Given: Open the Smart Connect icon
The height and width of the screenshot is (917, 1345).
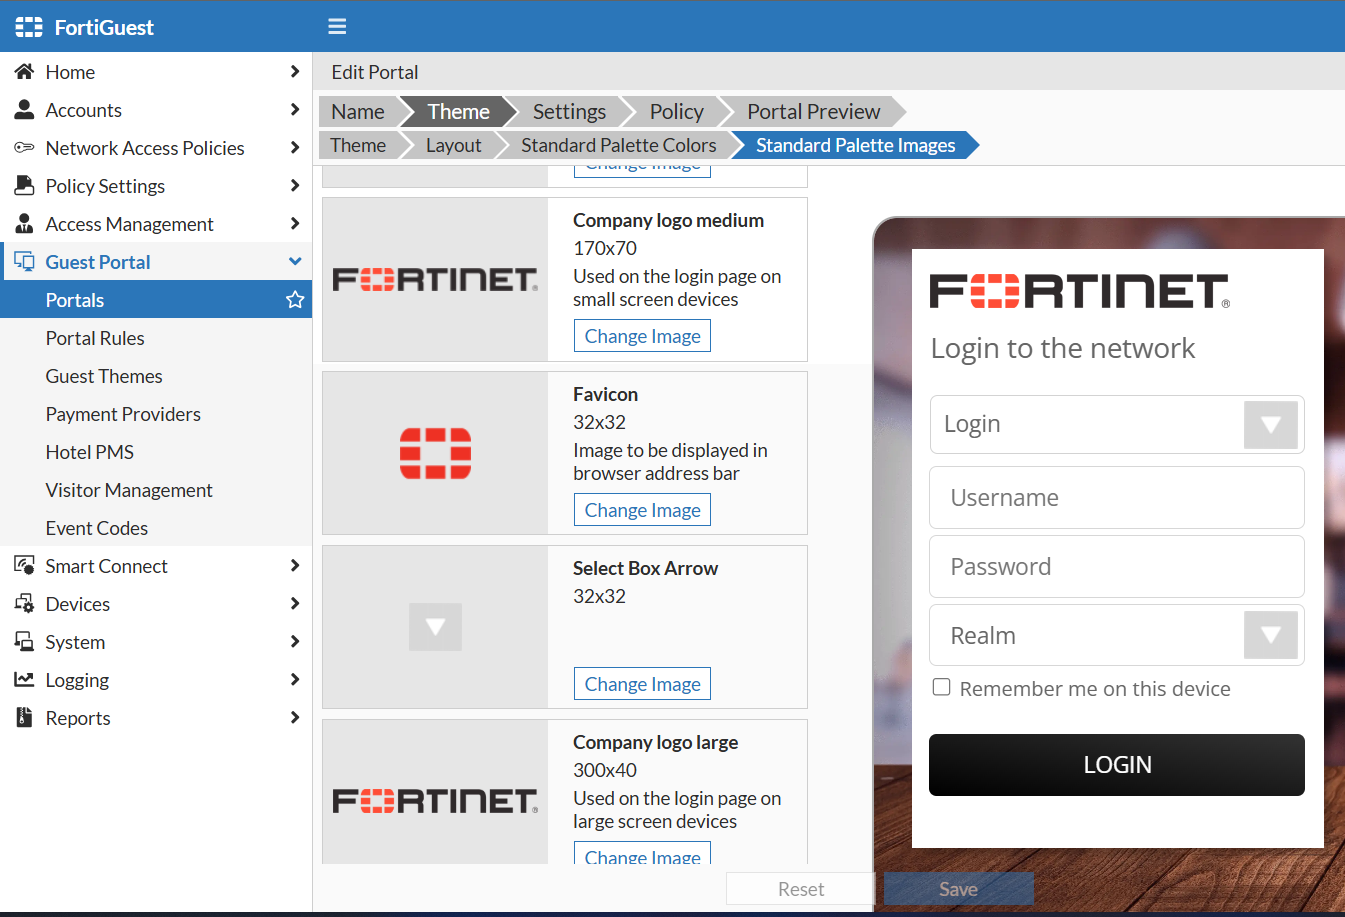Looking at the screenshot, I should point(23,565).
